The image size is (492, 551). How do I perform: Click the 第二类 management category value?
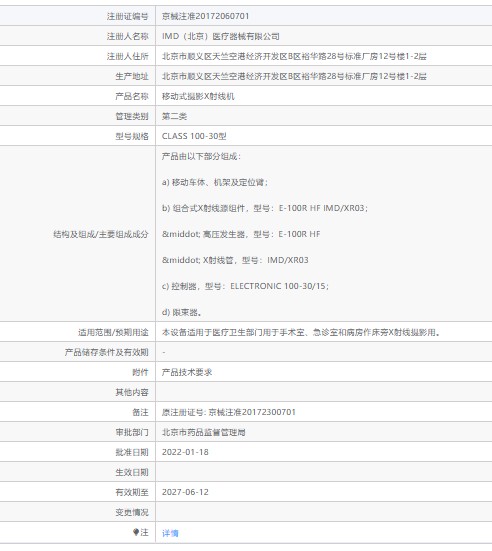point(174,116)
